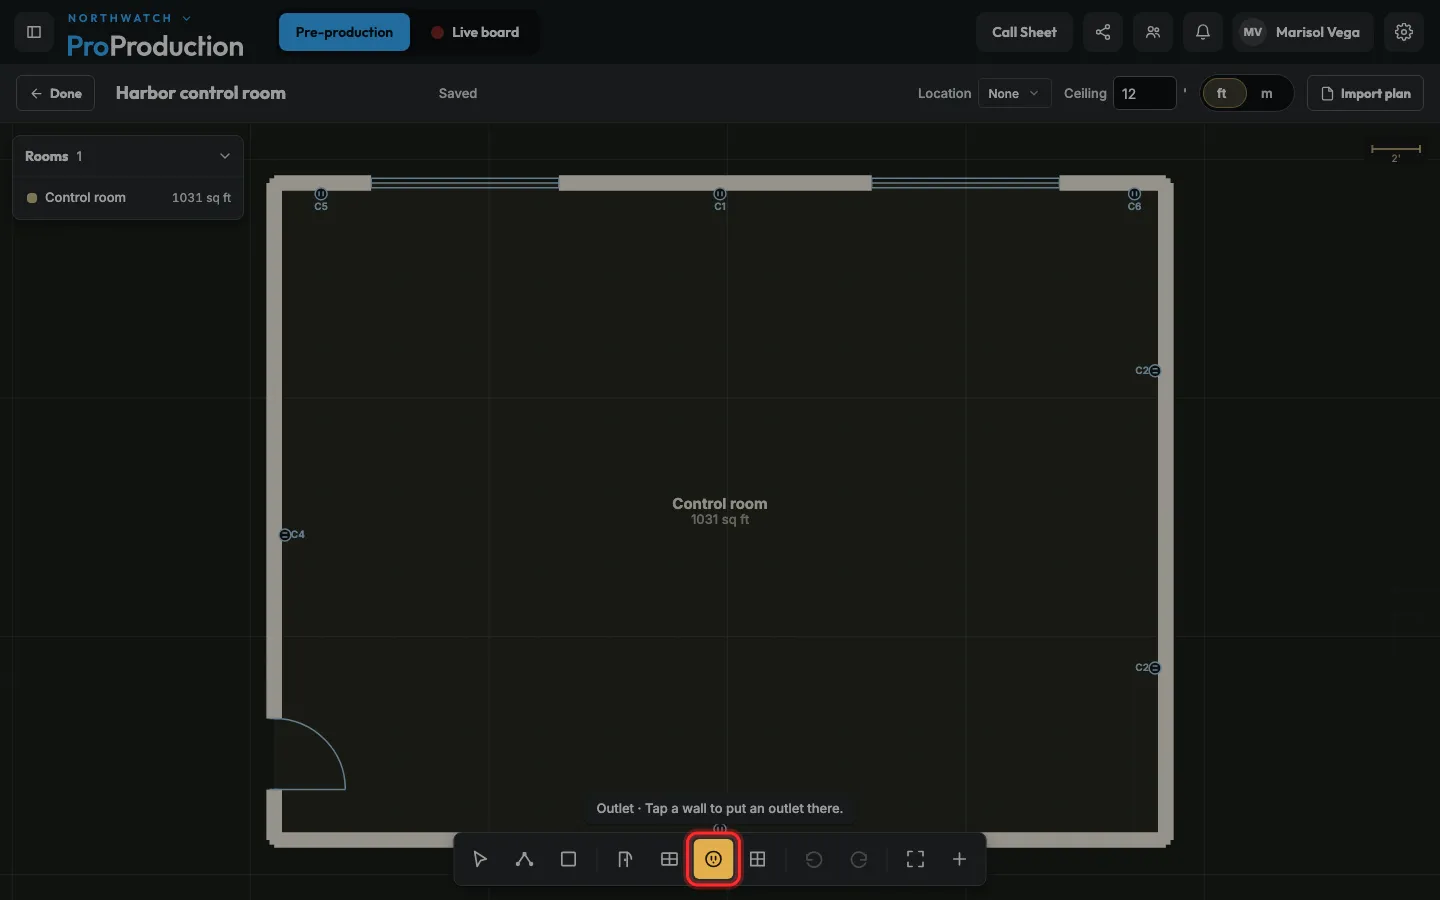Select outlet C6 on top wall
Image resolution: width=1440 pixels, height=900 pixels.
point(1134,194)
